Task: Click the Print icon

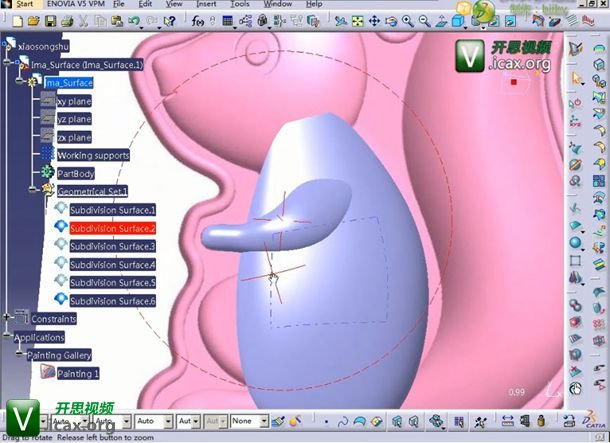Action: click(x=67, y=21)
